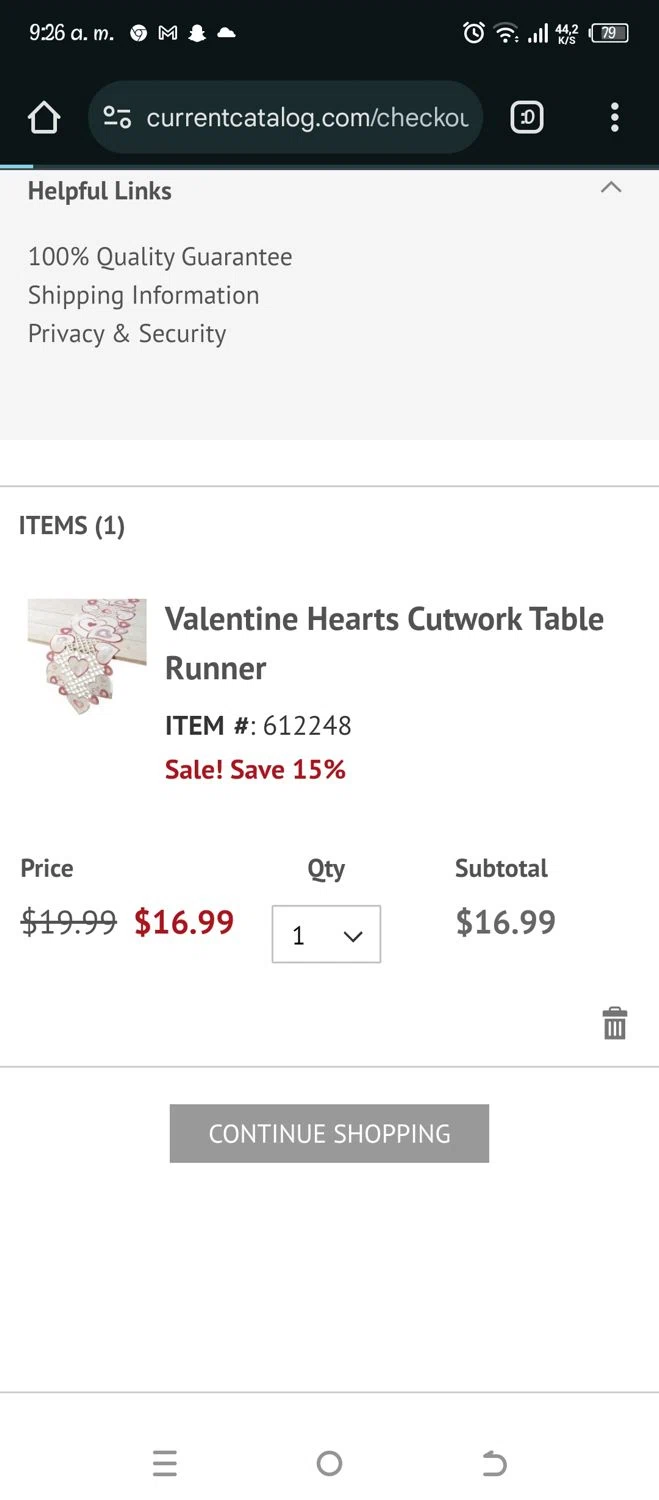
Task: Open 100% Quality Guarantee link
Action: point(160,257)
